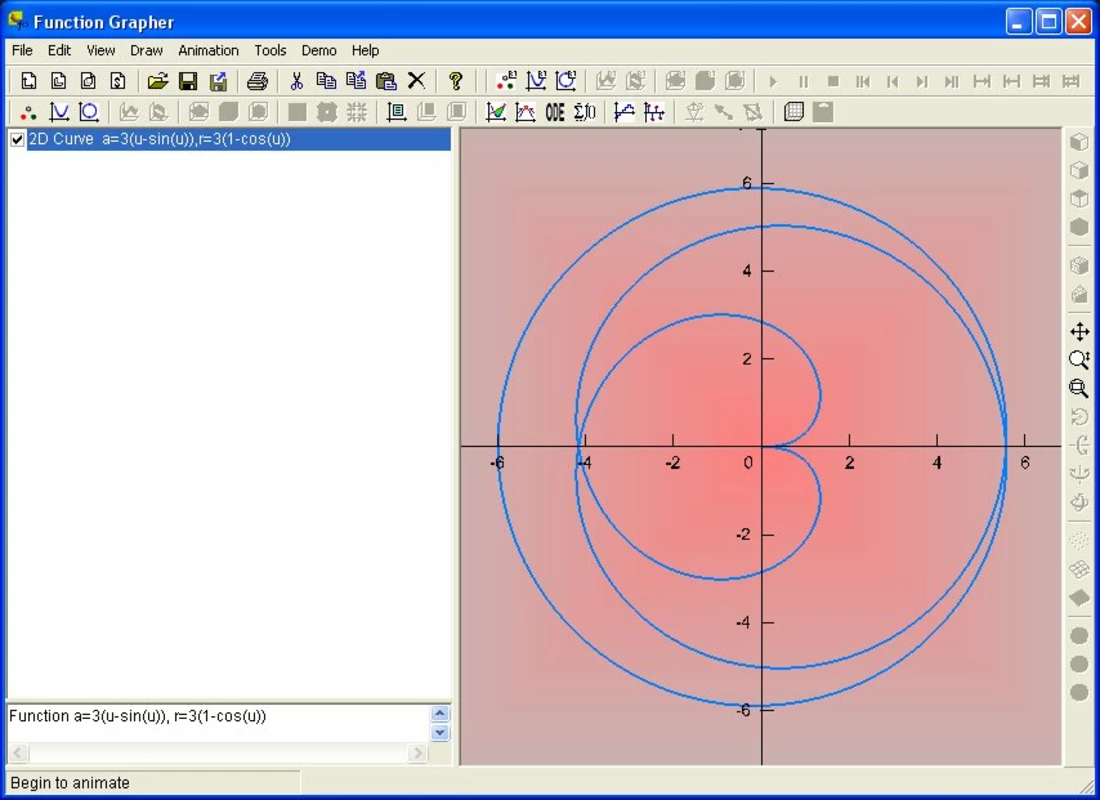Viewport: 1100px width, 800px height.
Task: Open the Edit menu
Action: tap(60, 51)
